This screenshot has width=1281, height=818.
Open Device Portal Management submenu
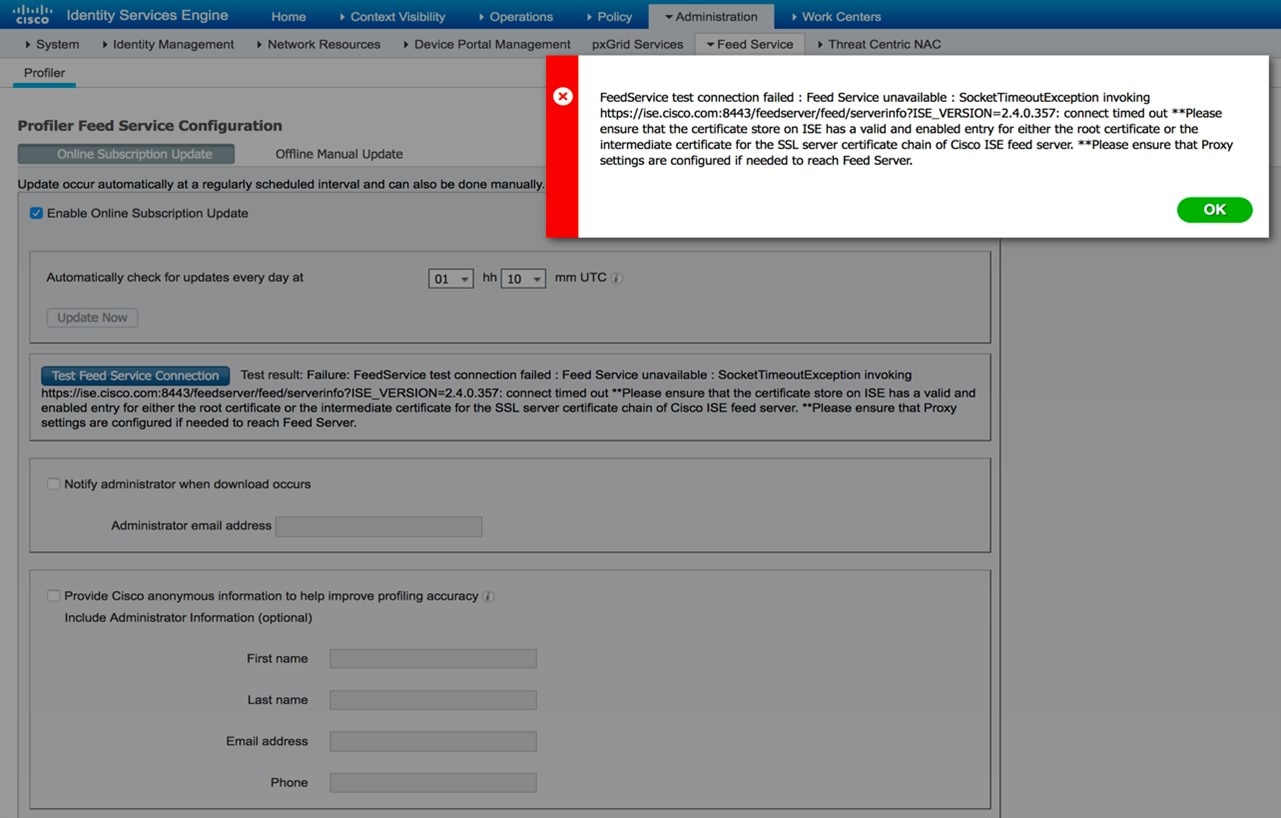click(x=486, y=44)
